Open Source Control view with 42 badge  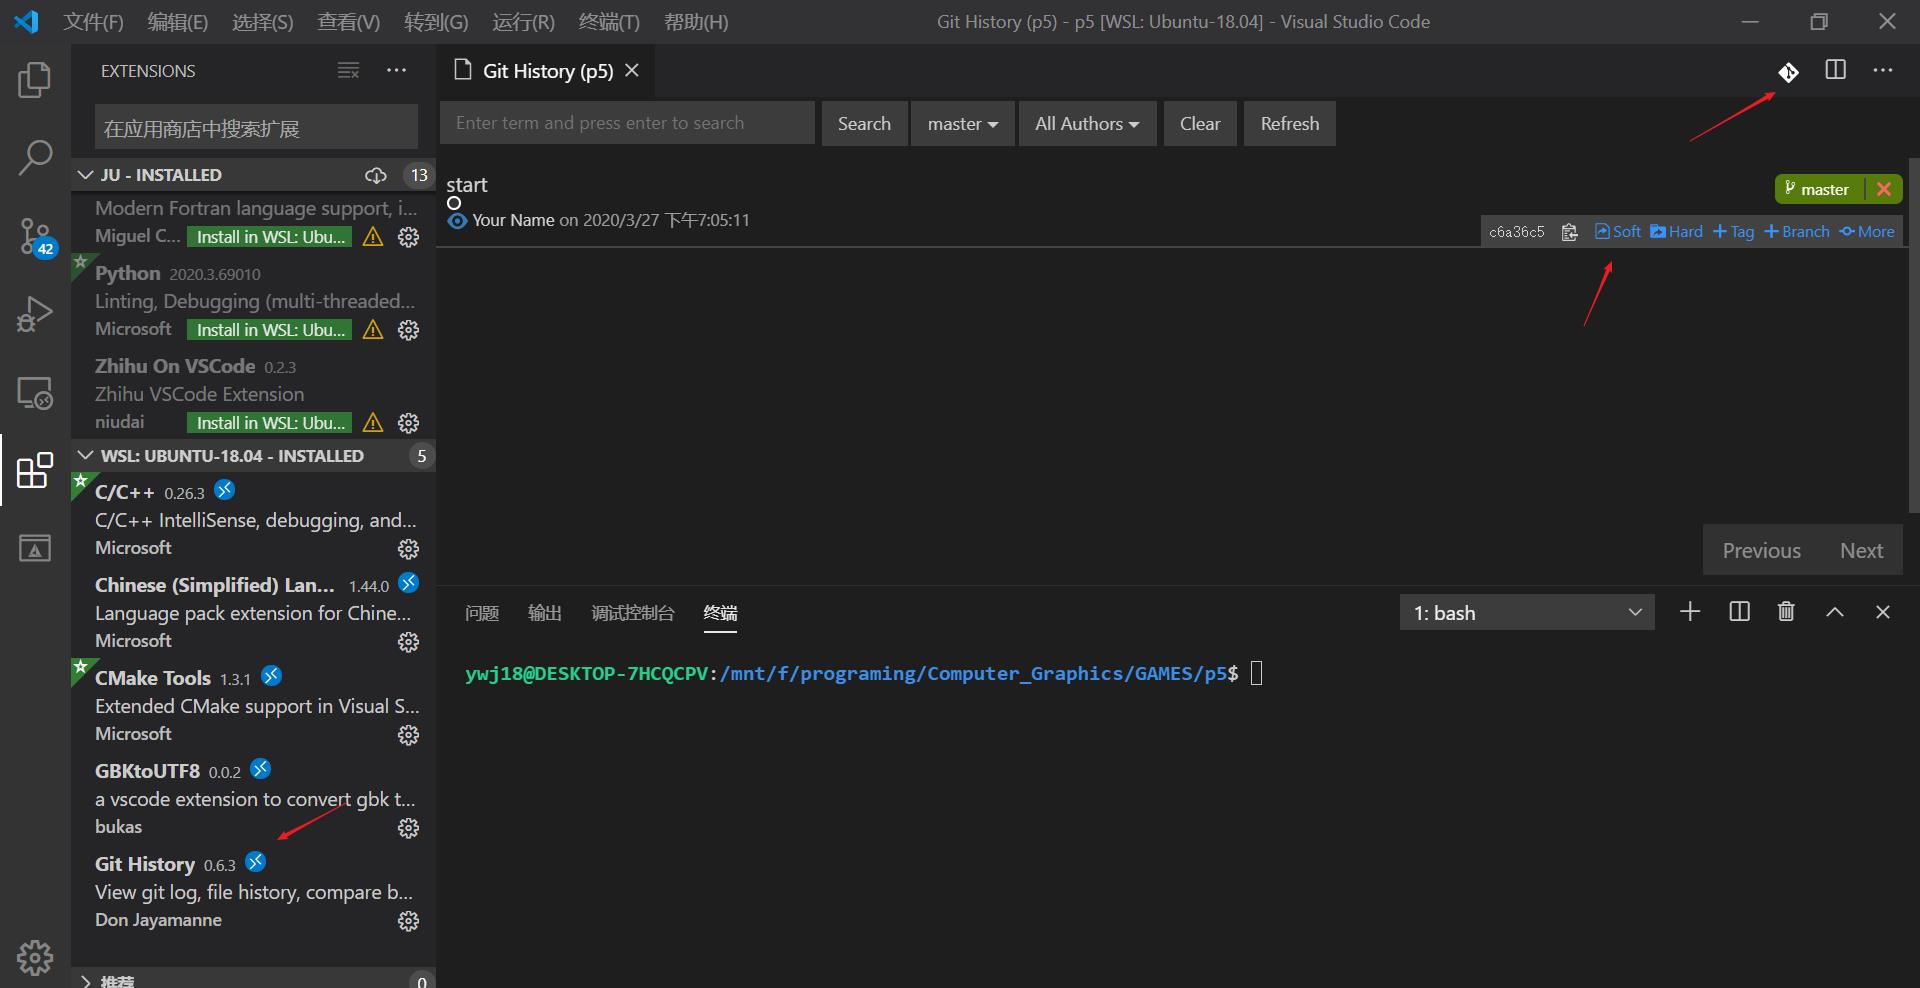tap(35, 236)
